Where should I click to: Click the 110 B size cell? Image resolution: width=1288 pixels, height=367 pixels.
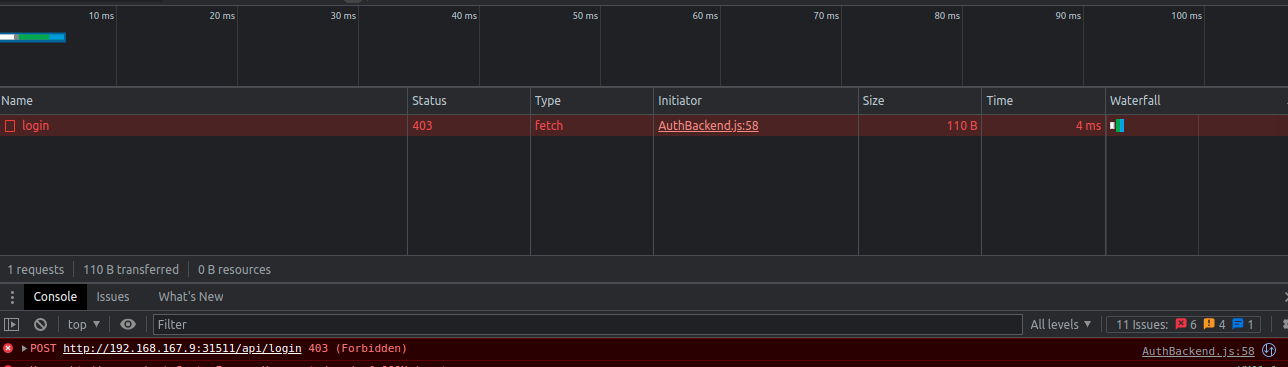click(920, 126)
